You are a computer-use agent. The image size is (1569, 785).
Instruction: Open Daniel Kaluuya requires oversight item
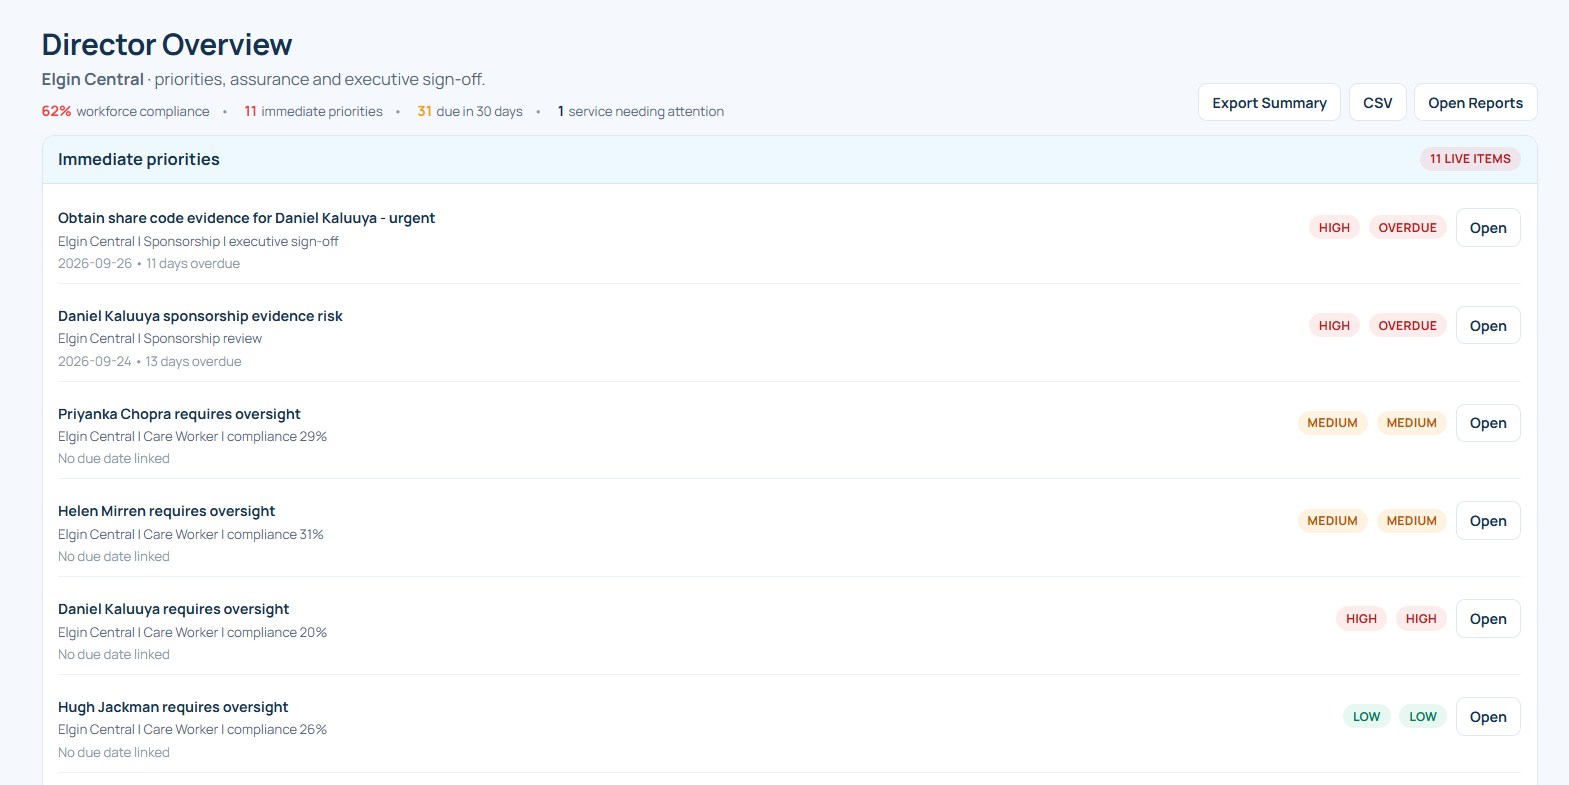[1488, 619]
